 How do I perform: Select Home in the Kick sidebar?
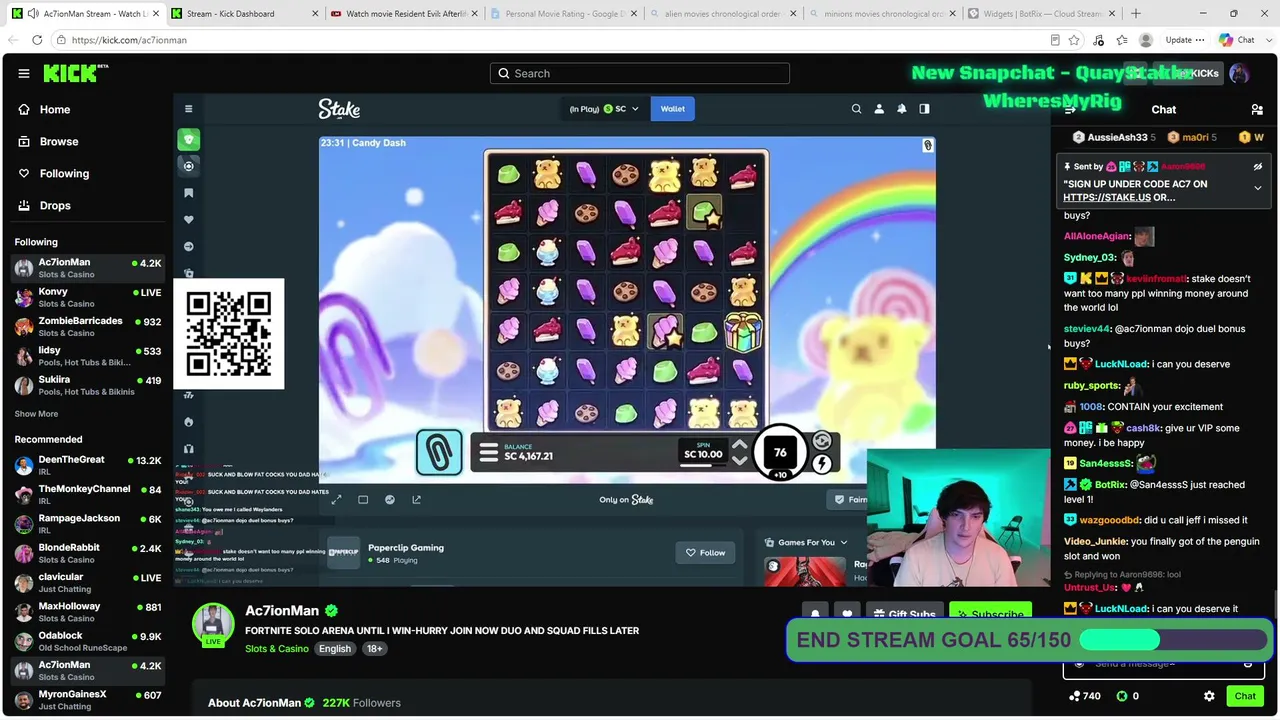[x=55, y=109]
